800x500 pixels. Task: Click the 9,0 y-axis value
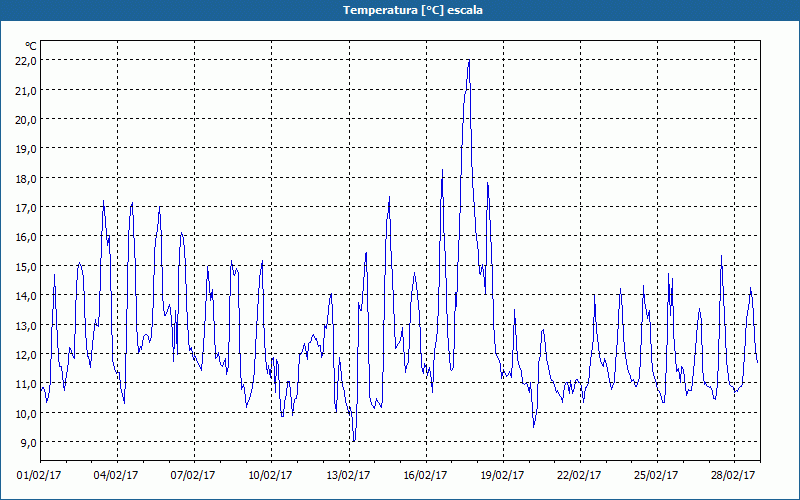point(28,442)
